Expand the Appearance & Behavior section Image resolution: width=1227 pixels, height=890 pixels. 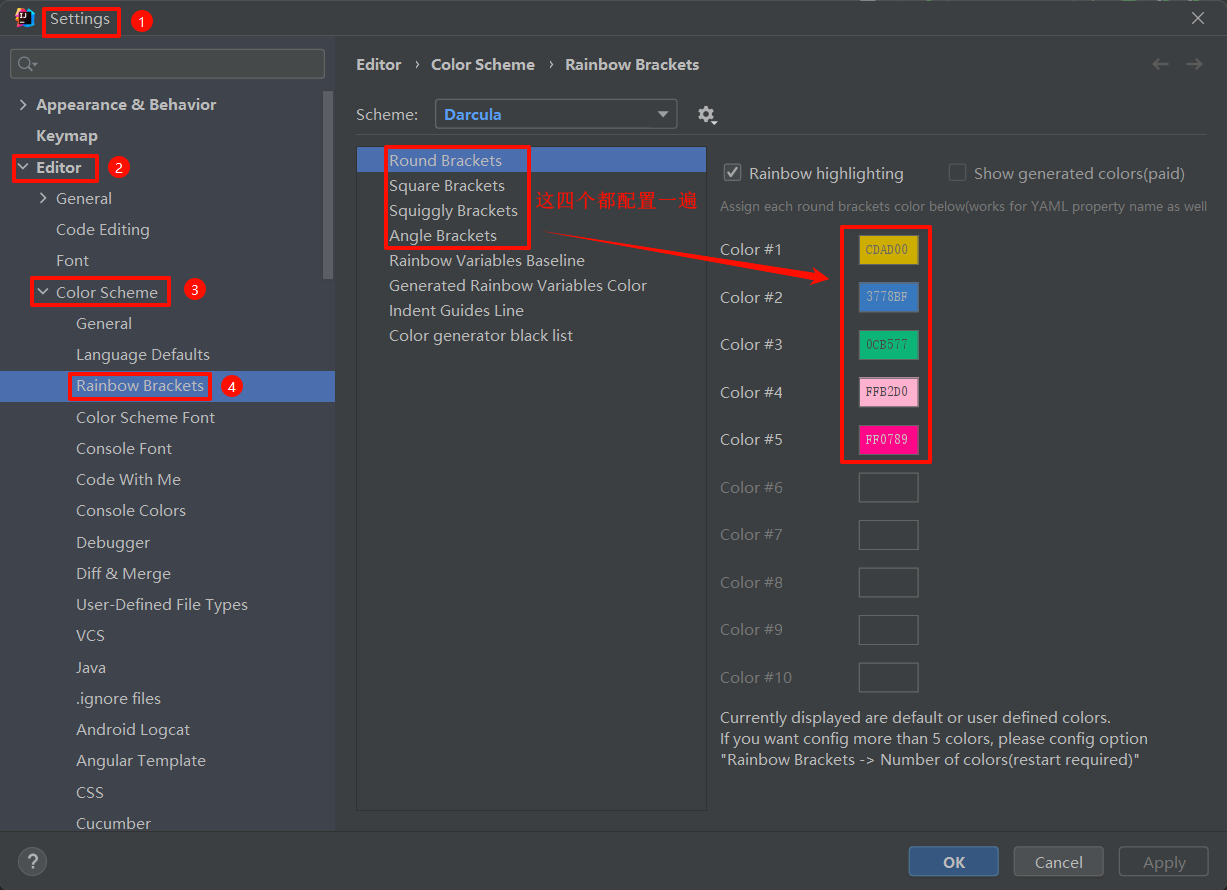click(22, 104)
